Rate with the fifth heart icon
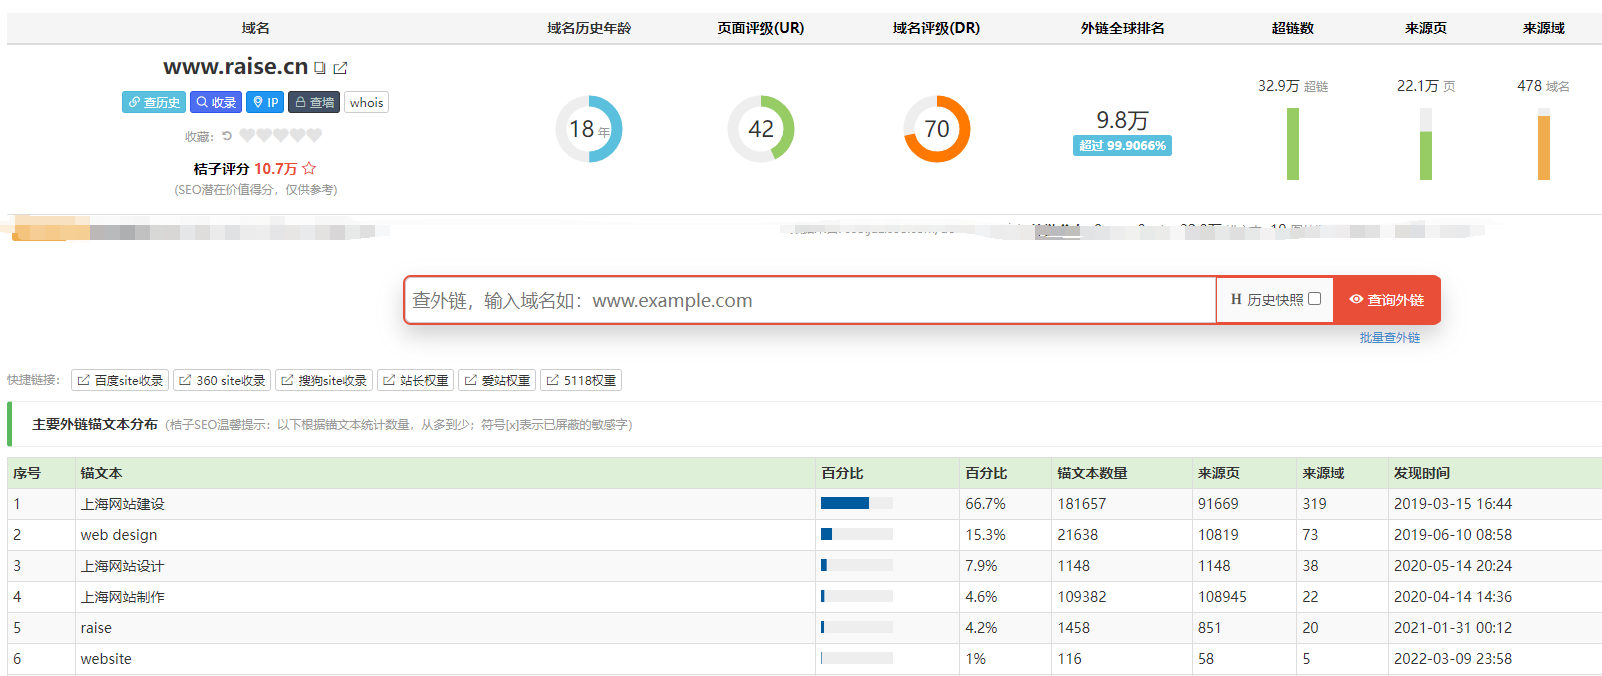The image size is (1602, 676). [314, 136]
